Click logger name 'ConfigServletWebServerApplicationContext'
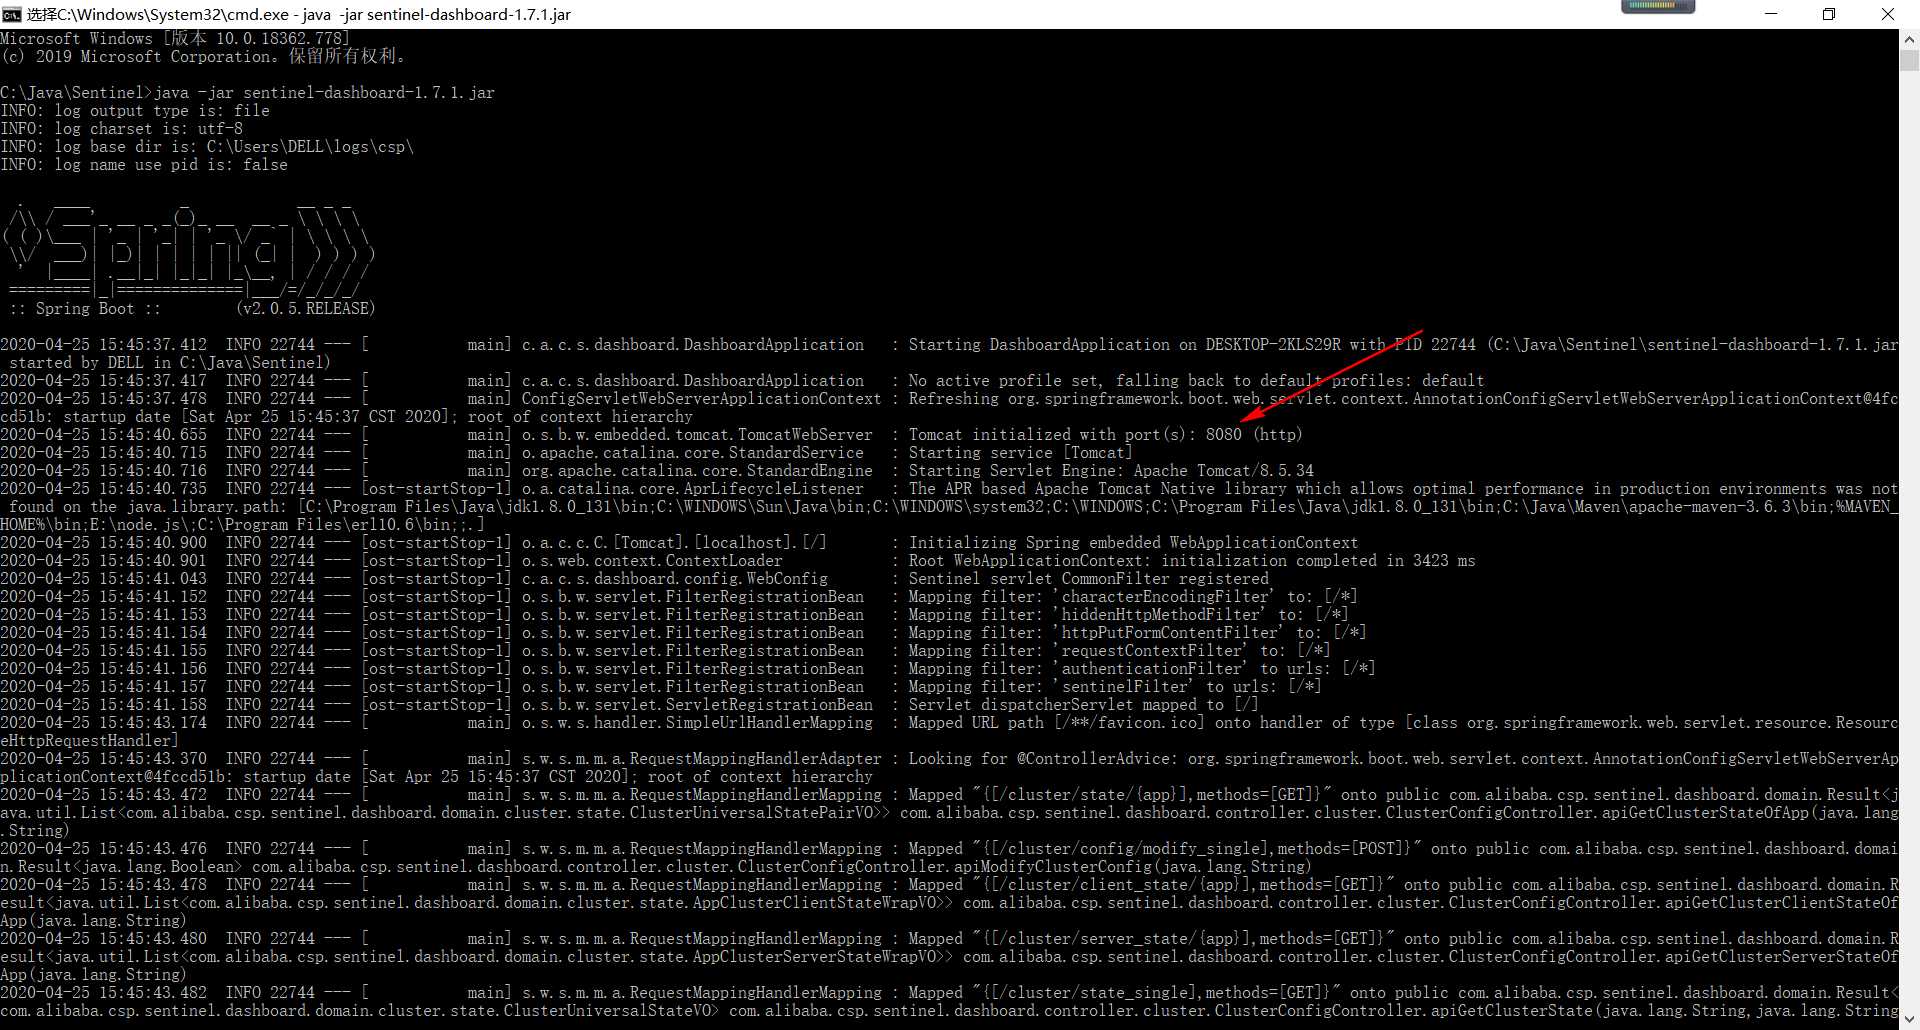This screenshot has width=1920, height=1030. pos(701,399)
